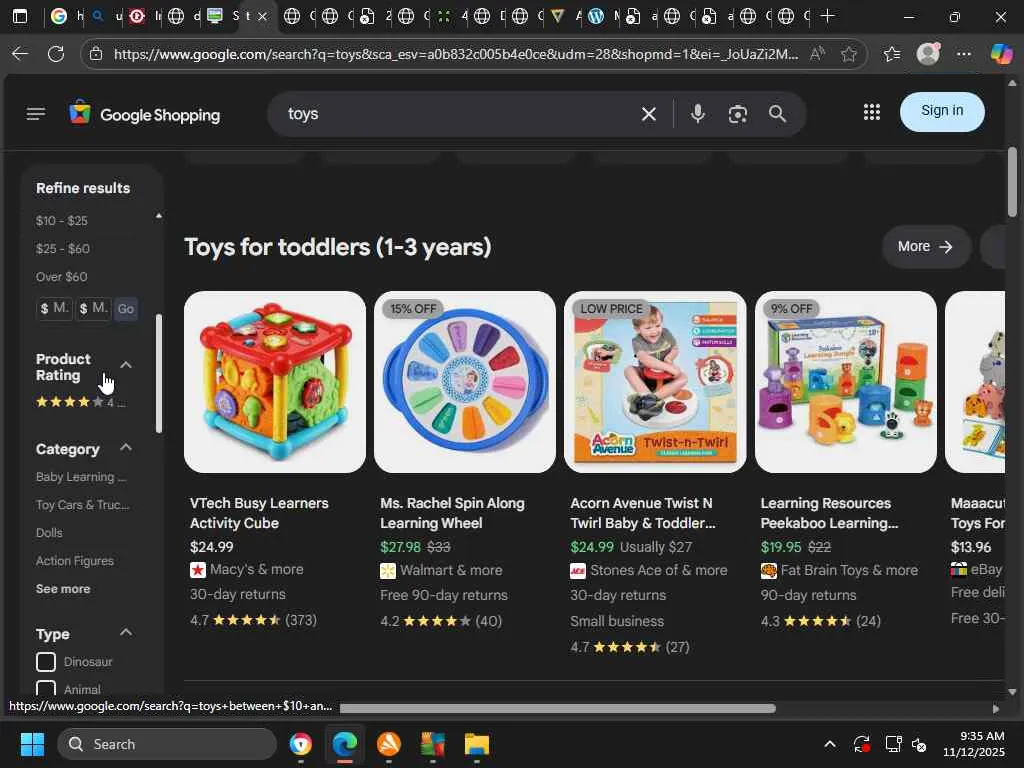Launch Chrome from the taskbar
1024x768 pixels.
[300, 744]
